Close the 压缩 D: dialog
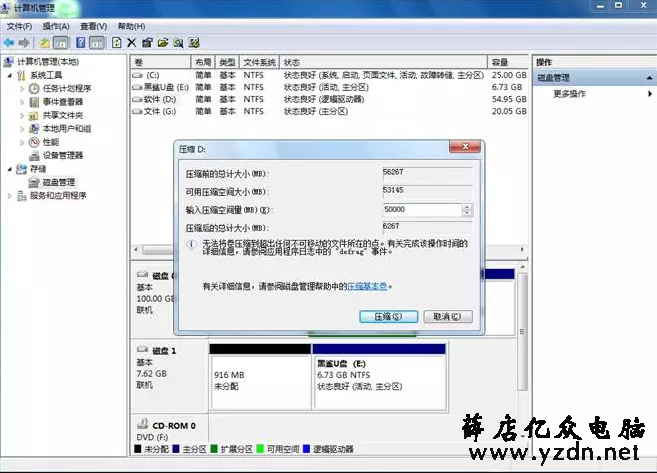 [465, 147]
